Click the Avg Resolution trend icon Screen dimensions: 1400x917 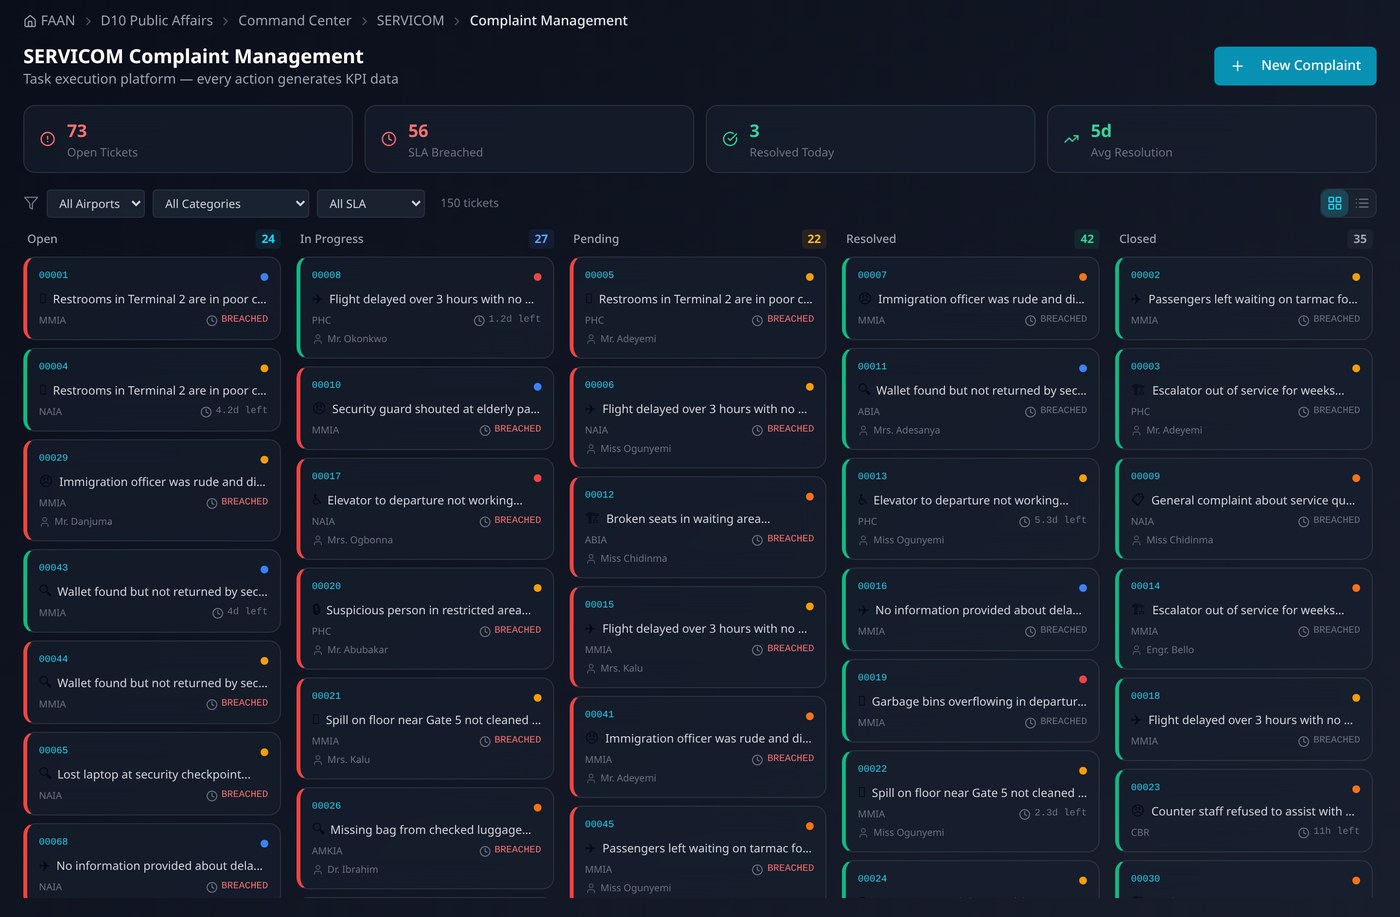pyautogui.click(x=1071, y=139)
